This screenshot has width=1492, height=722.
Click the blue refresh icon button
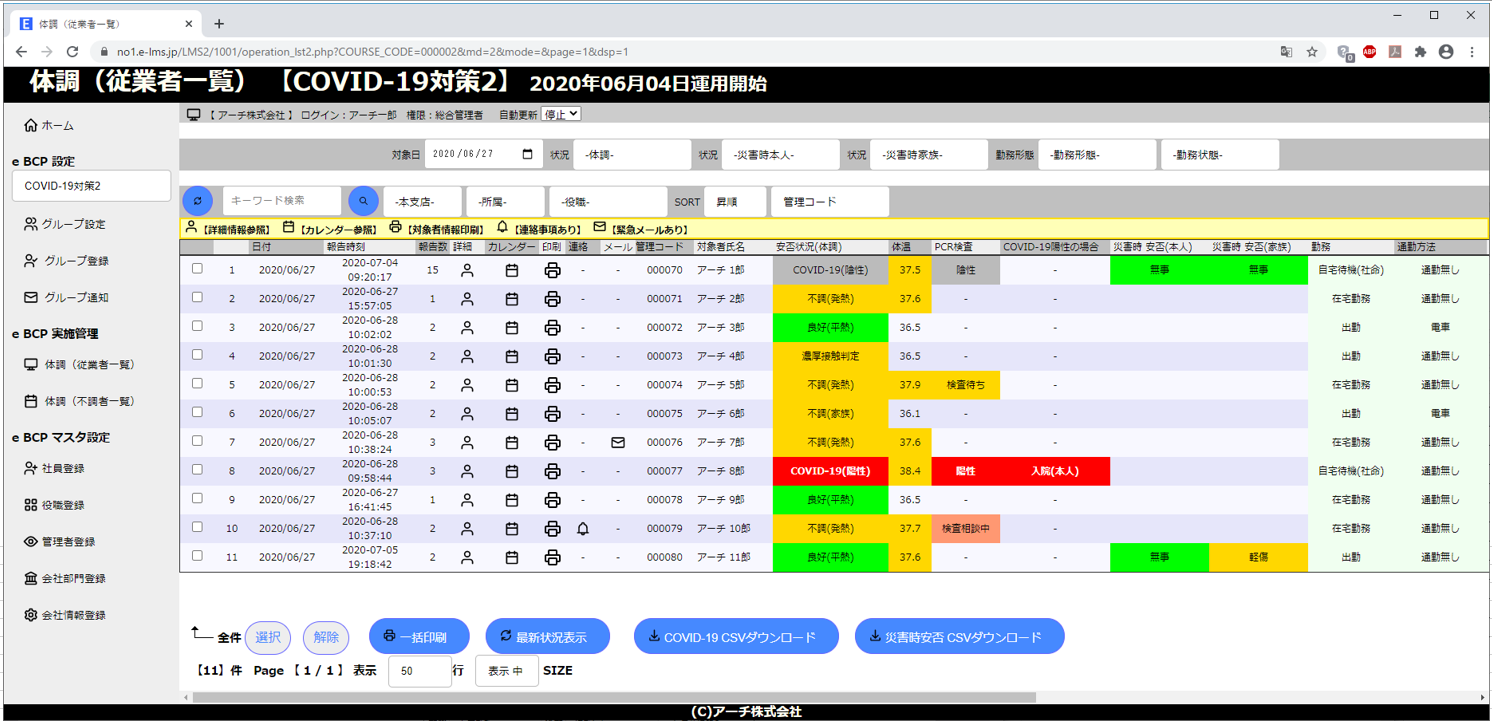tap(198, 201)
